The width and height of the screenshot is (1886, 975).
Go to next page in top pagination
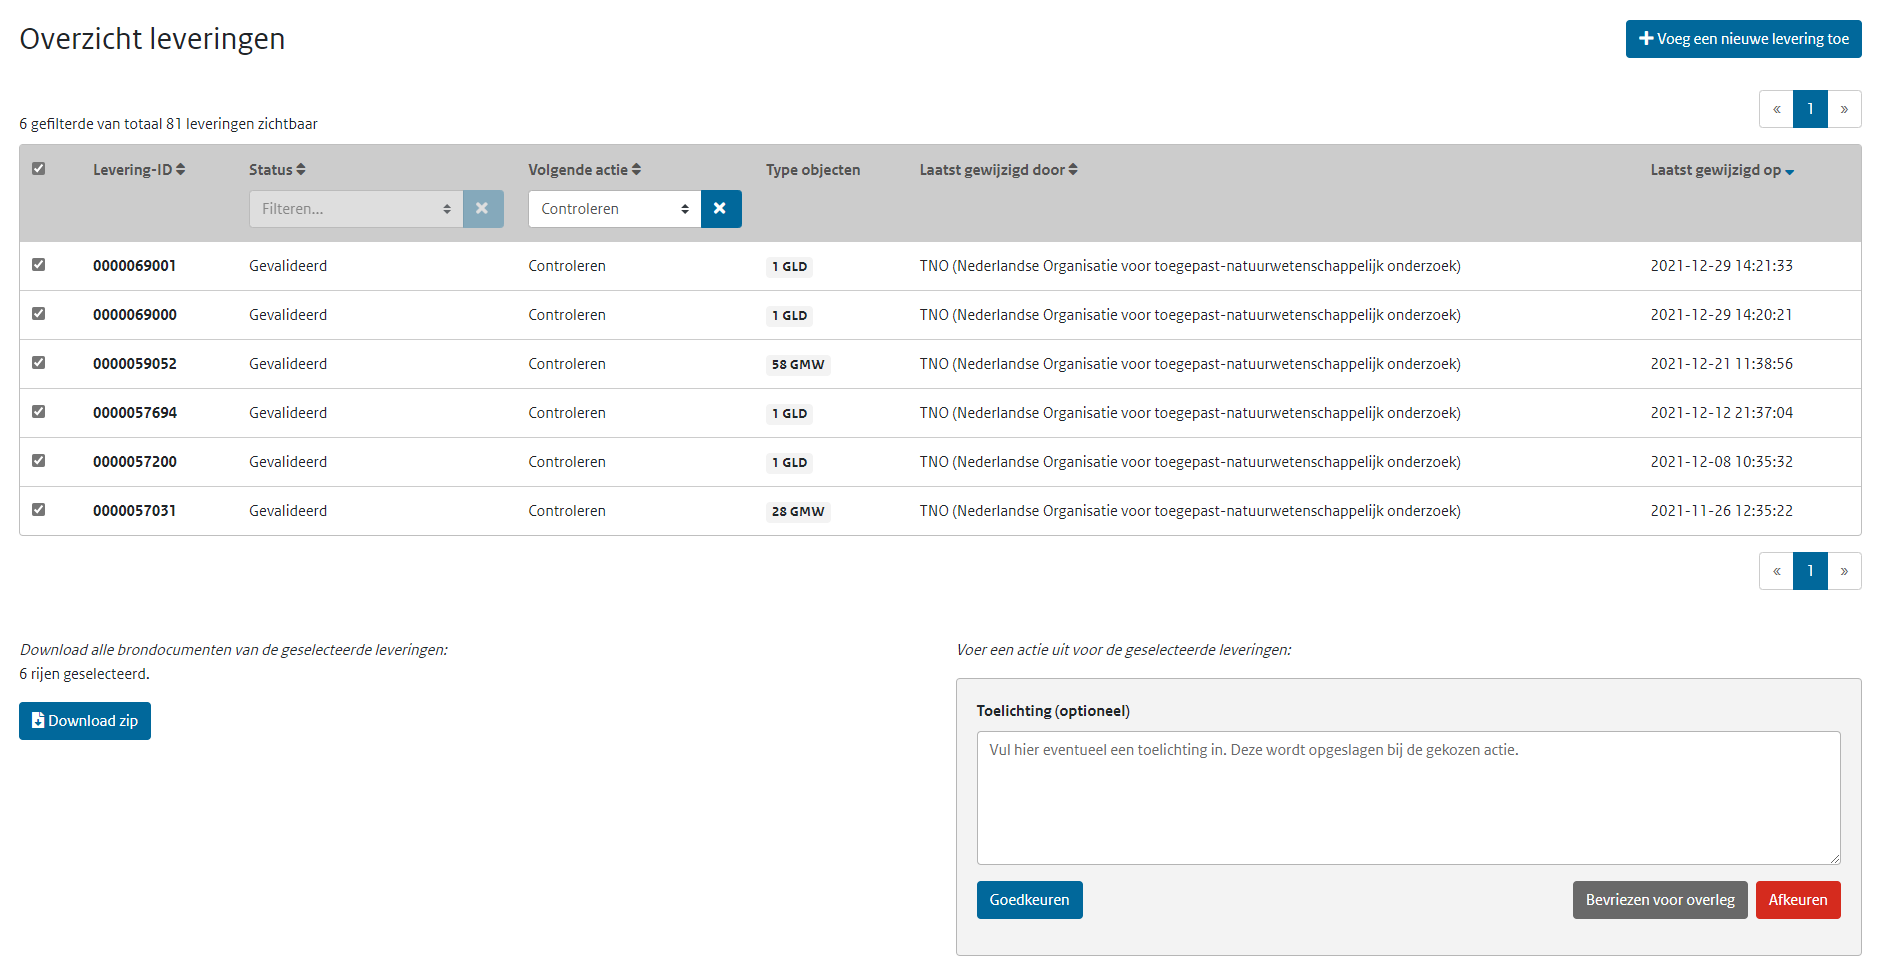point(1844,109)
